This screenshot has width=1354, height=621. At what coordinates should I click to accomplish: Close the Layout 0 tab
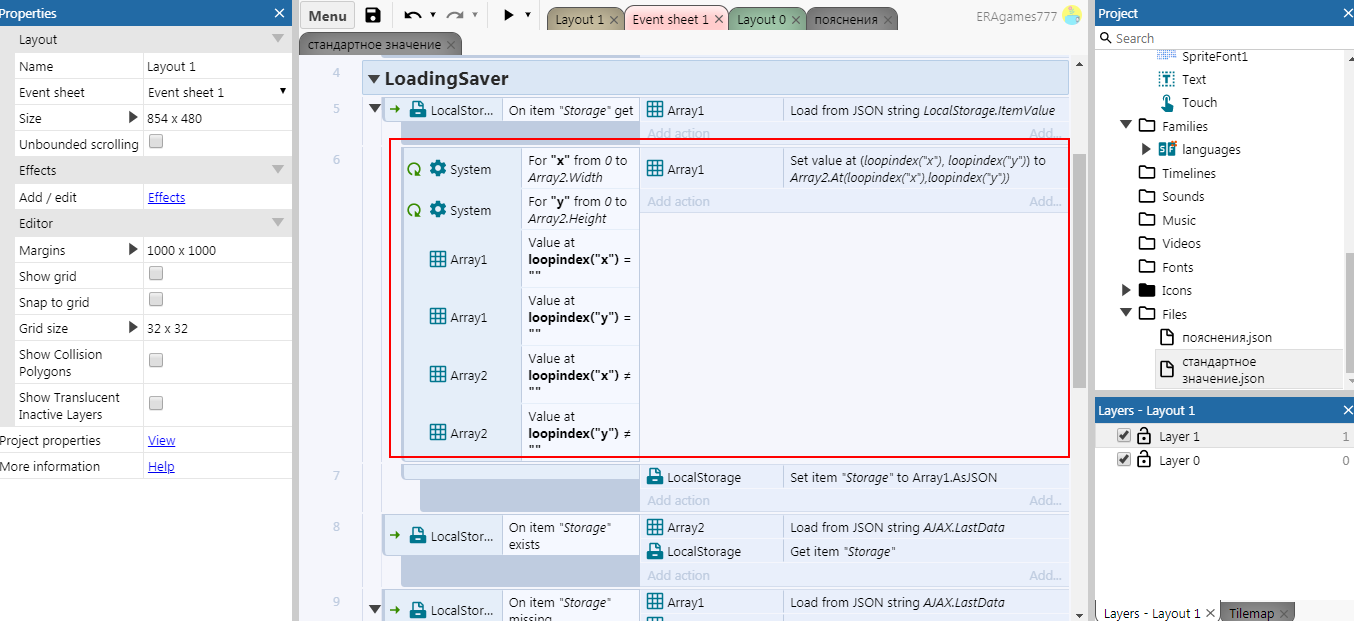(x=796, y=19)
